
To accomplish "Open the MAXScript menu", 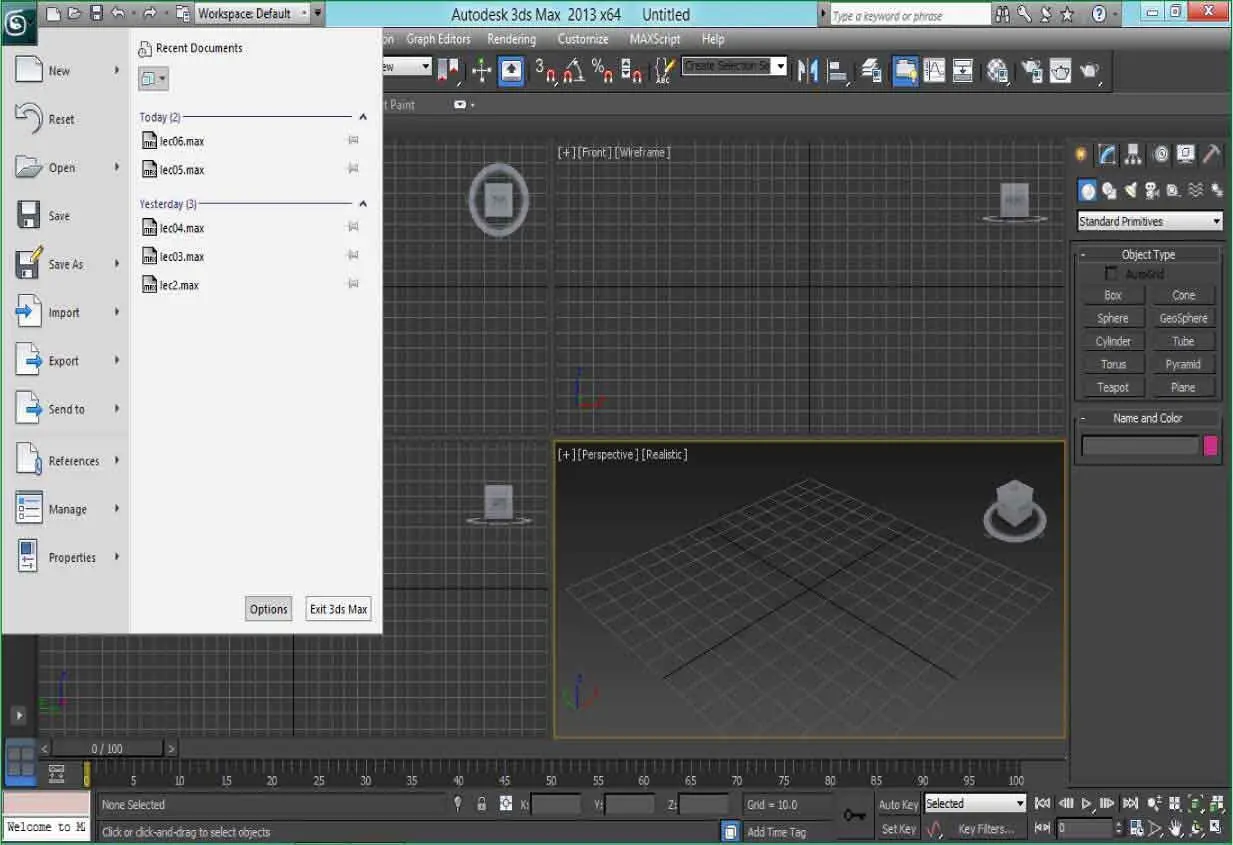I will click(x=655, y=39).
